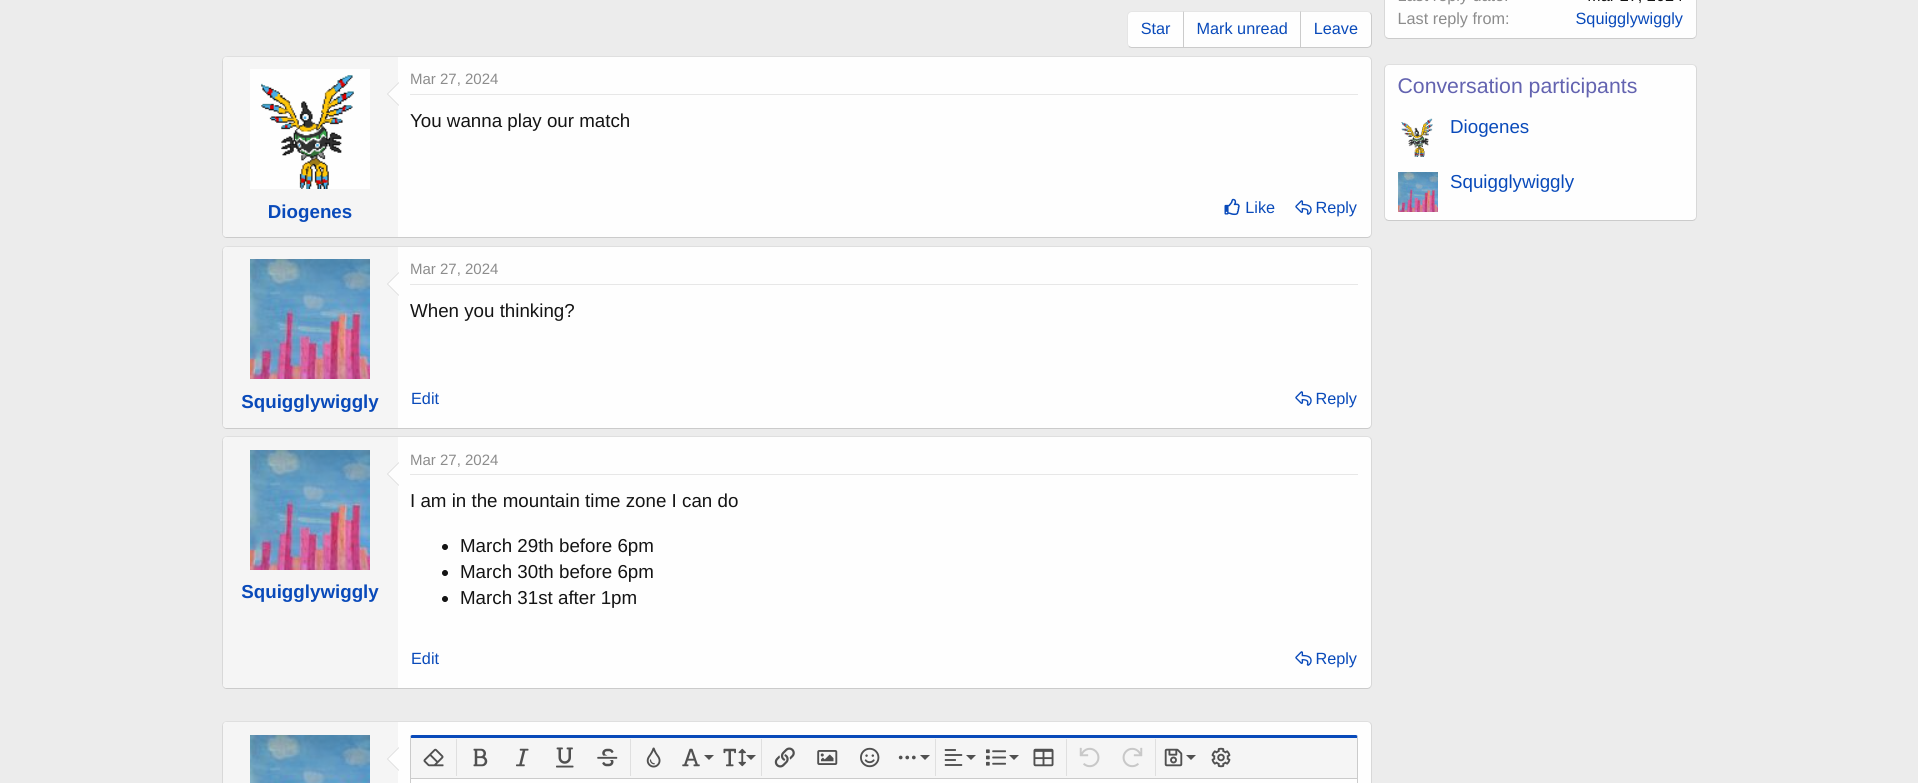Click the insert link icon
1918x783 pixels.
point(785,758)
